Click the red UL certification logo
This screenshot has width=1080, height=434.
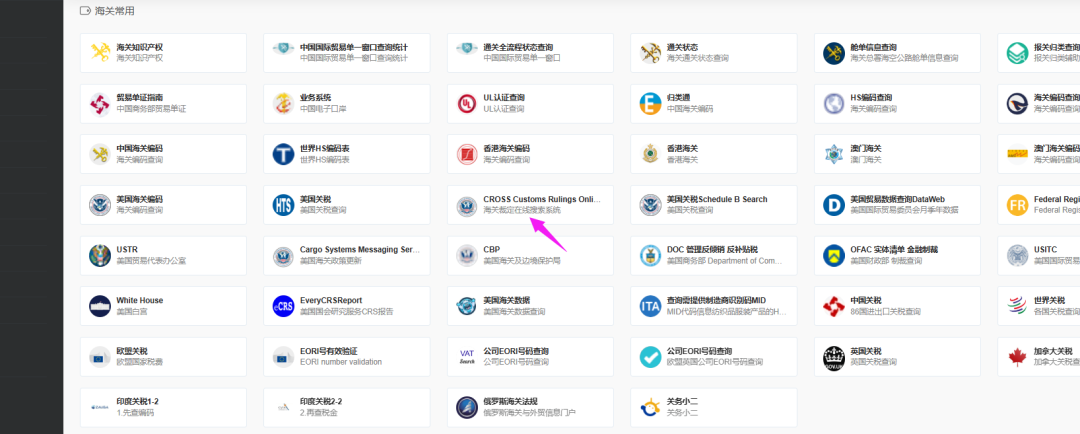(x=467, y=104)
